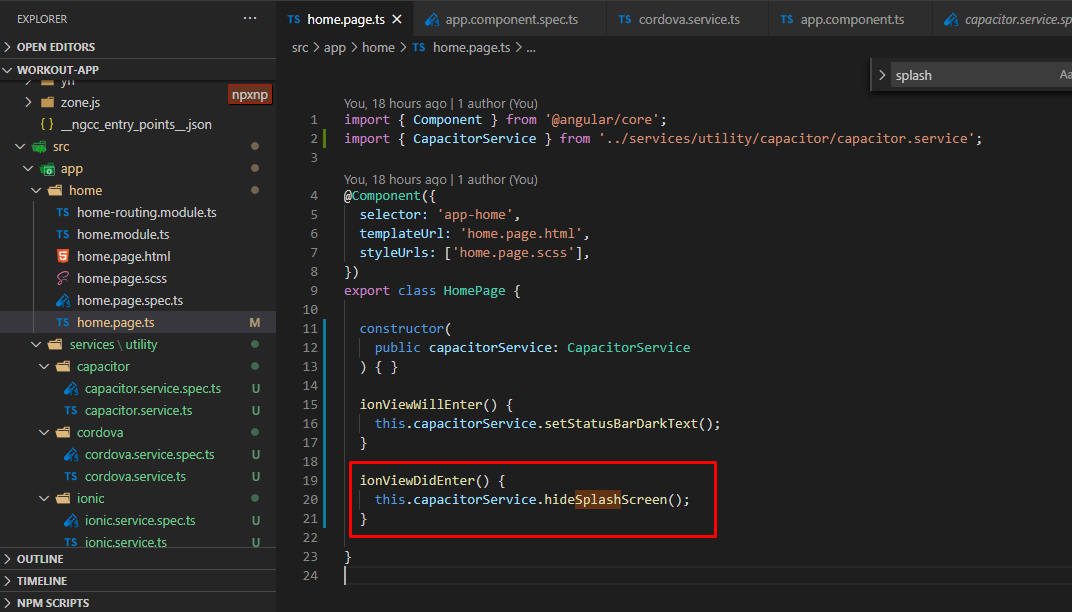The height and width of the screenshot is (612, 1072).
Task: Open the Explorer more actions ellipsis
Action: tap(250, 18)
